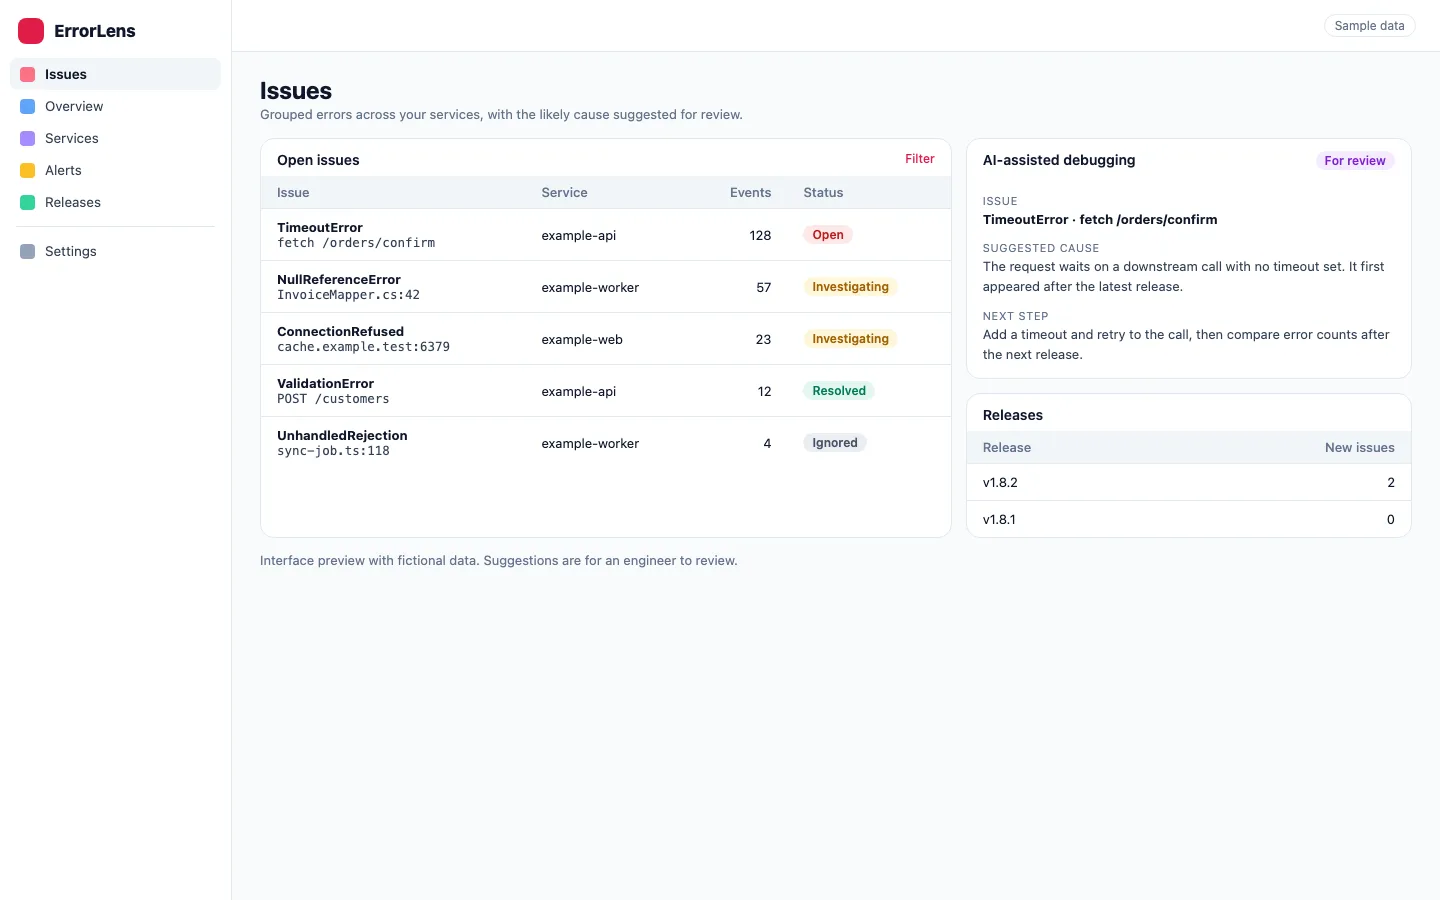Click the red ErrorLens logo icon
The width and height of the screenshot is (1440, 900).
coord(31,31)
